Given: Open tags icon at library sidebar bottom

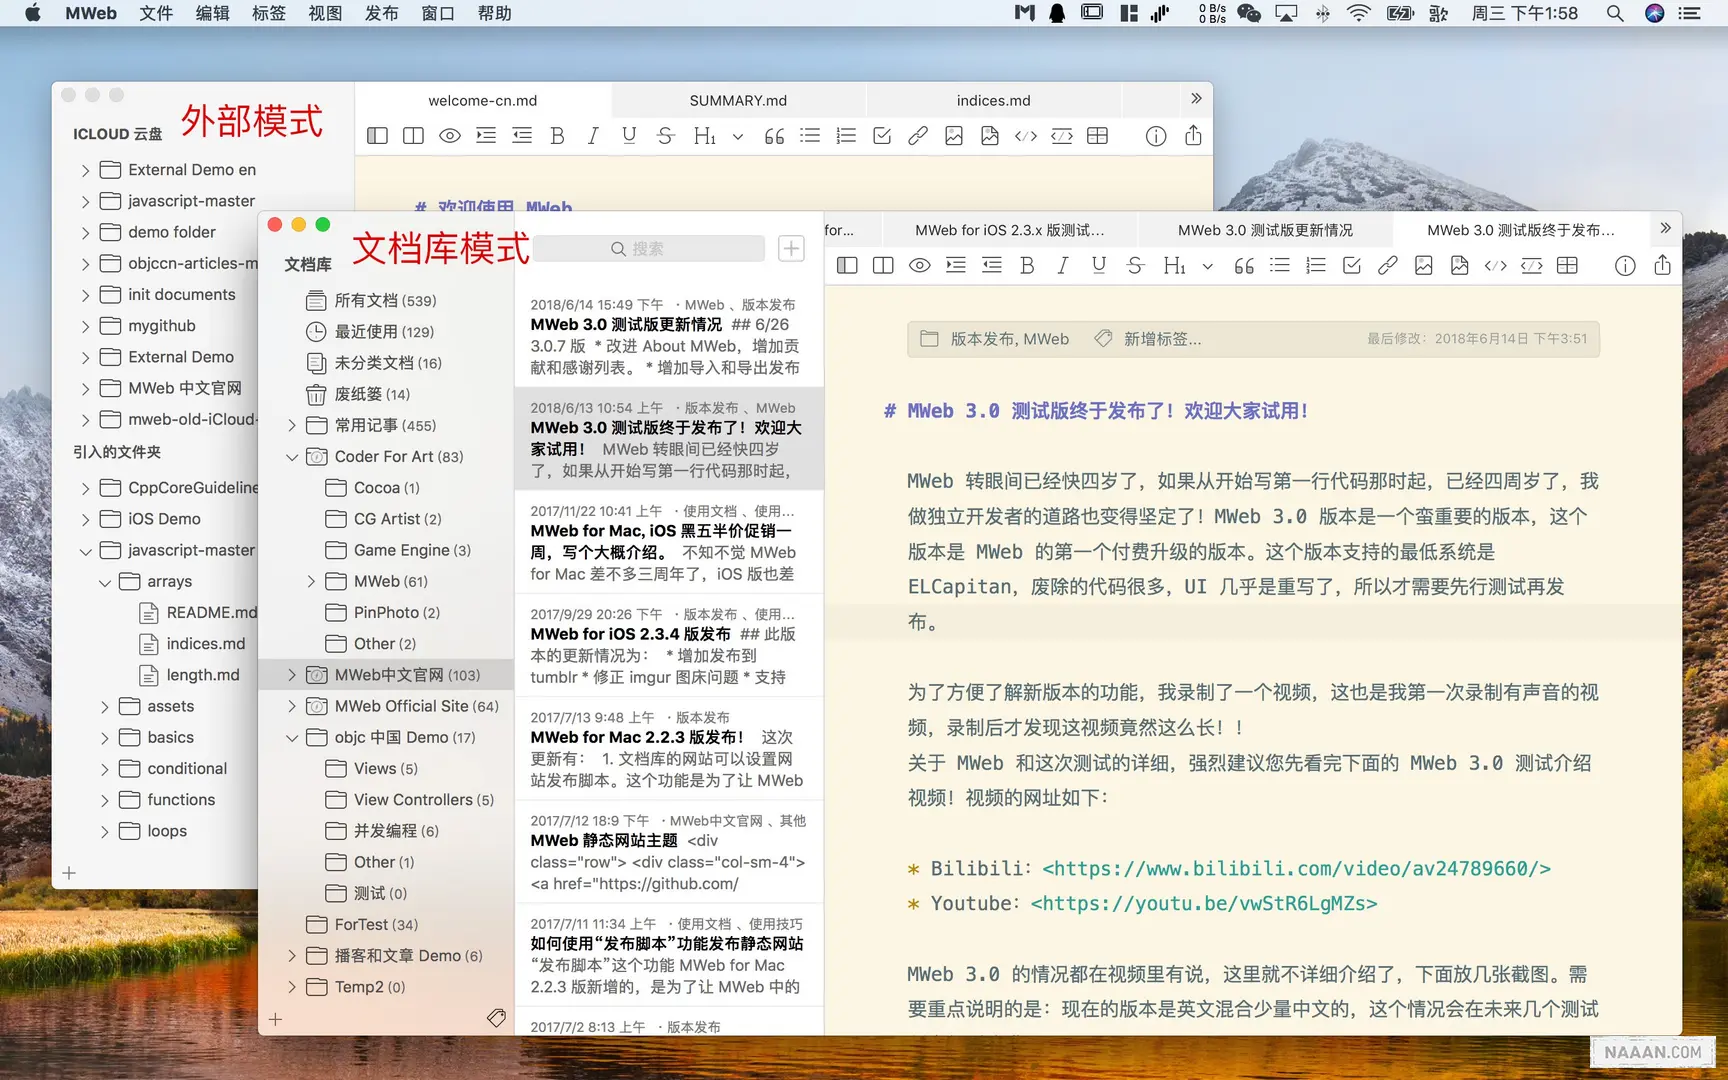Looking at the screenshot, I should coord(496,1018).
